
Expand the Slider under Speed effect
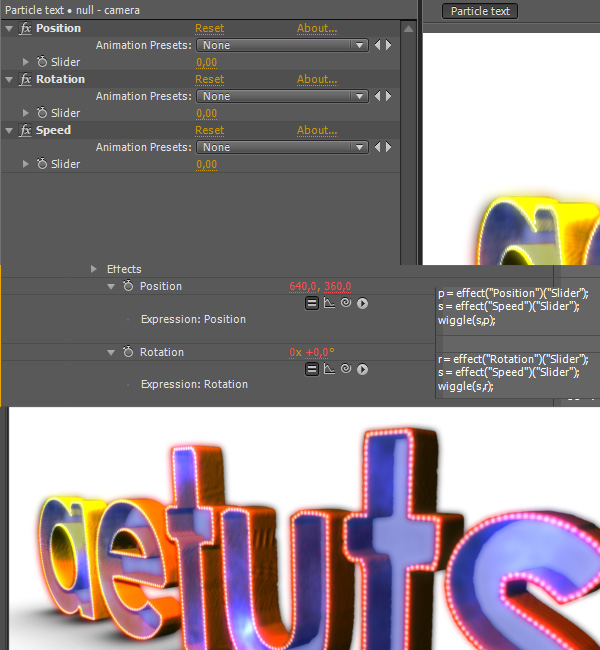(26, 164)
